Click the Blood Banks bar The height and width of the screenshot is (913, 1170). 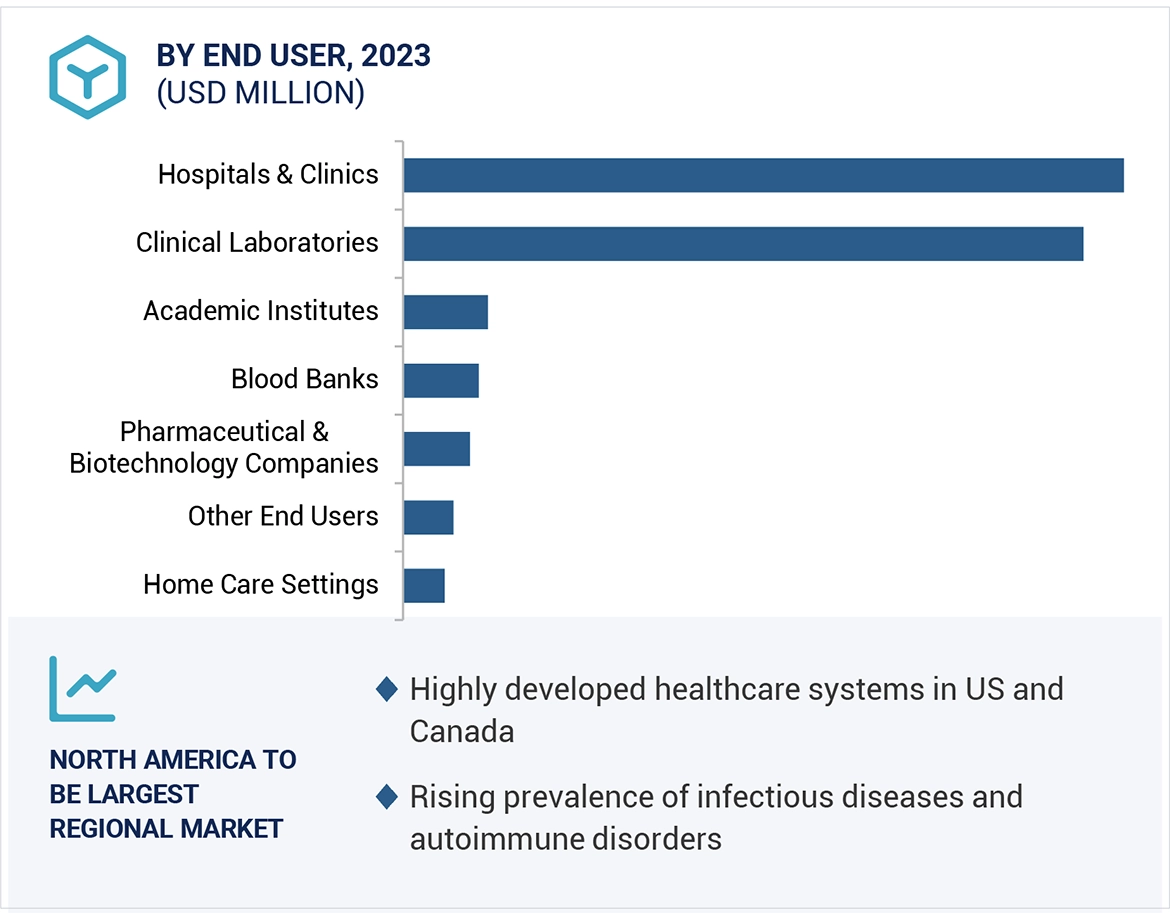click(x=441, y=380)
